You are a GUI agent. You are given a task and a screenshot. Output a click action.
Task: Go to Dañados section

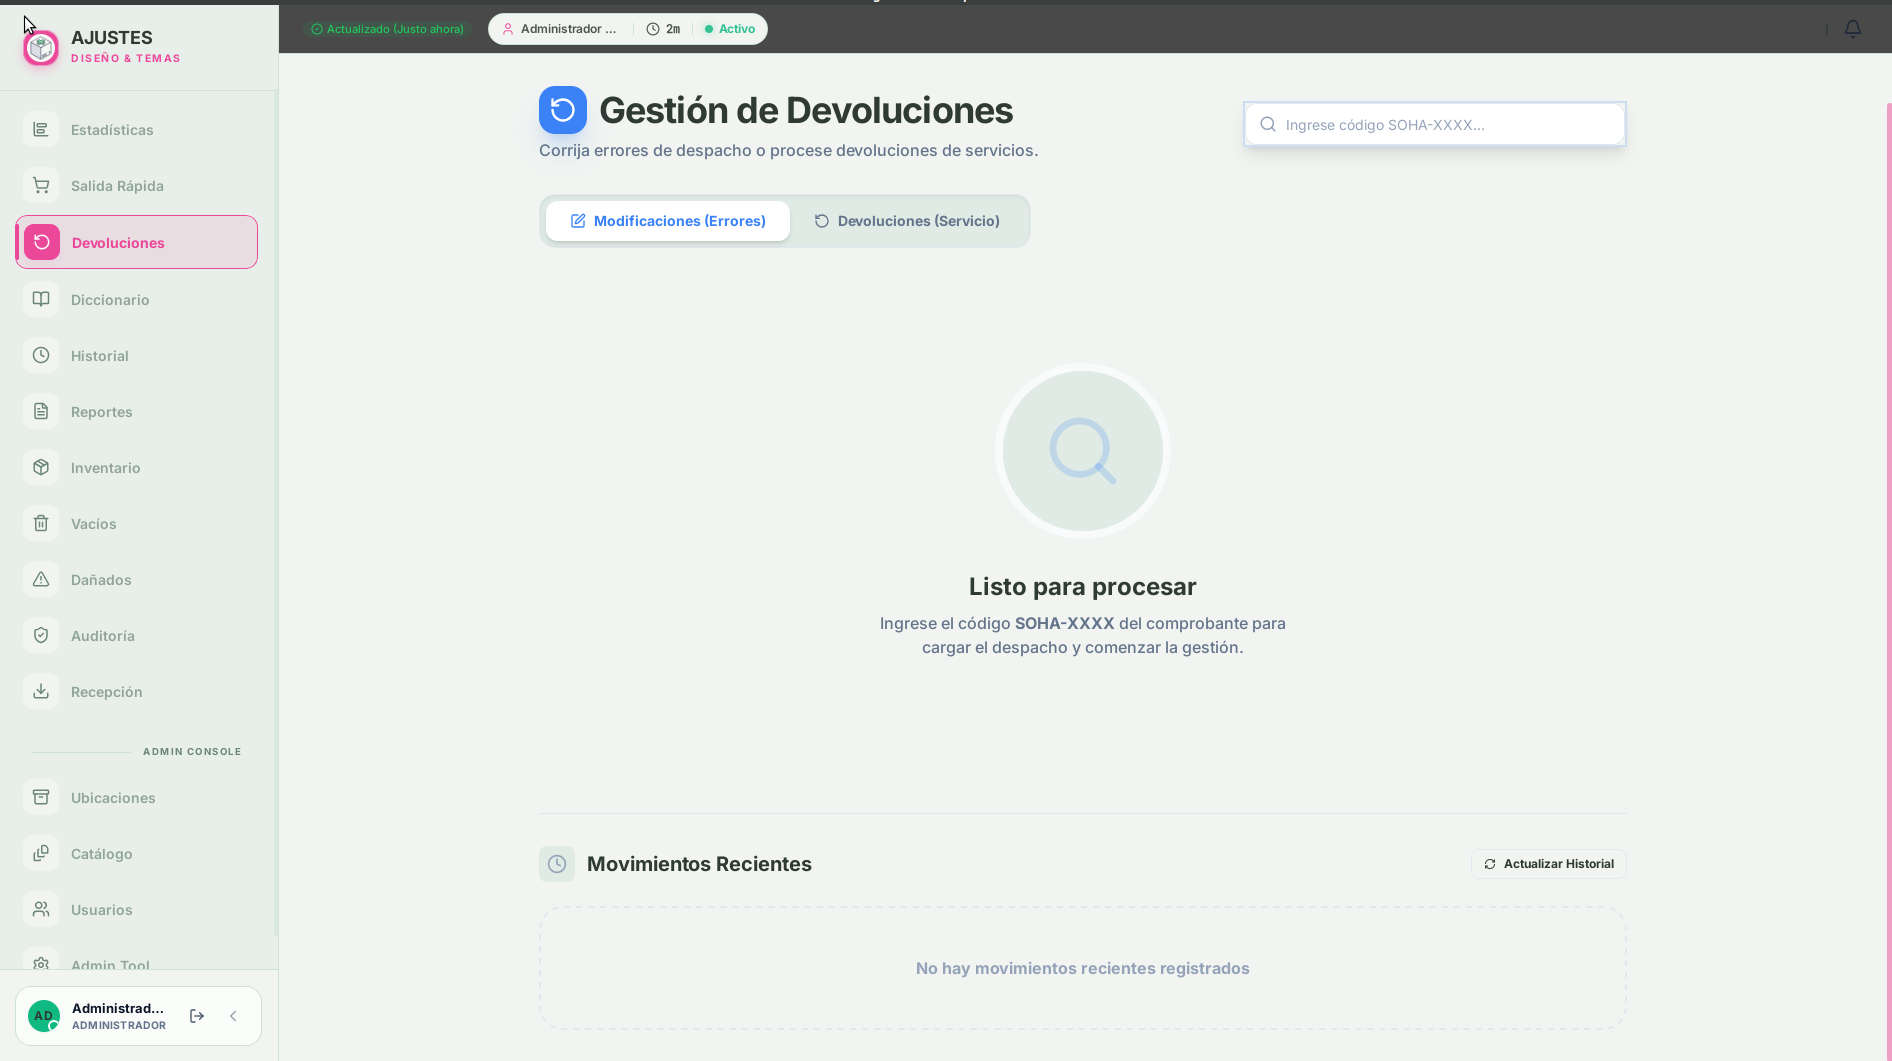[137, 579]
